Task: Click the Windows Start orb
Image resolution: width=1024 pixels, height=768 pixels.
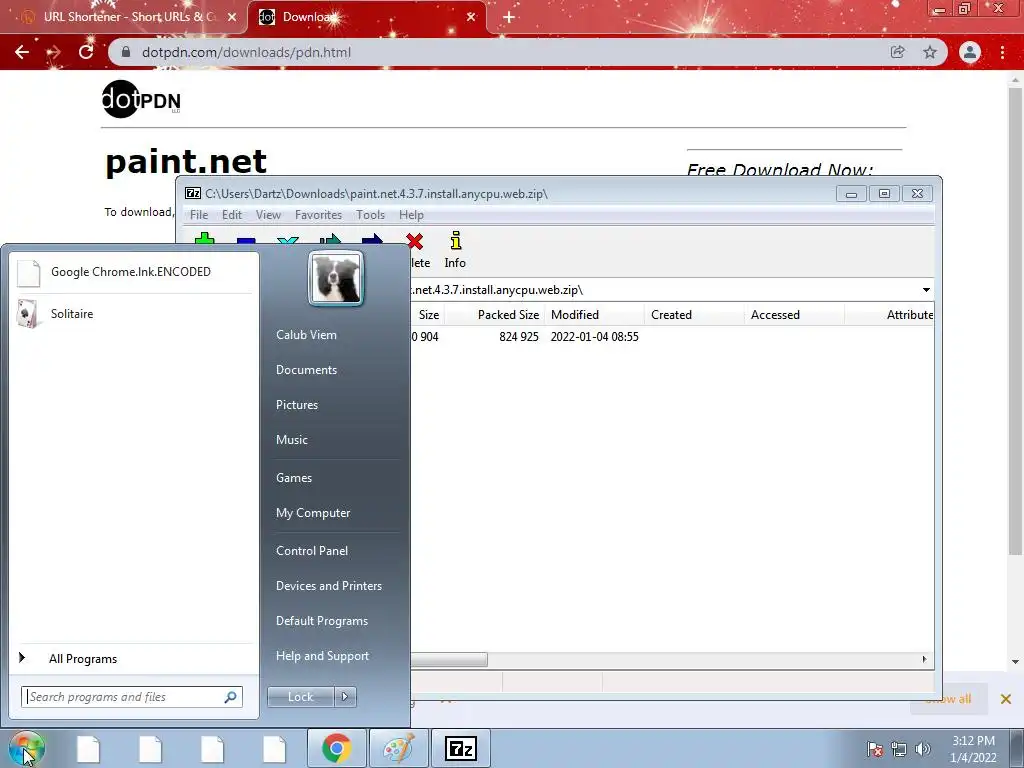Action: pyautogui.click(x=27, y=748)
